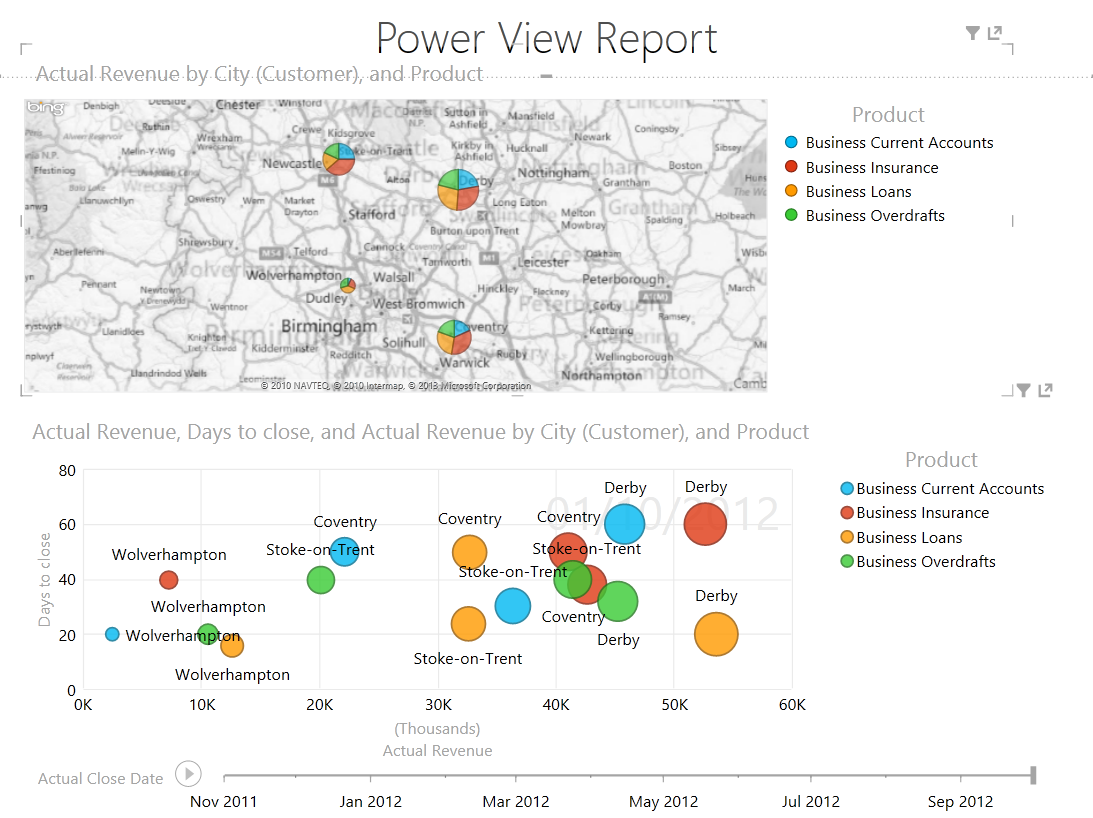Select the Stoke-on-Trent pie chart on the map

(339, 159)
